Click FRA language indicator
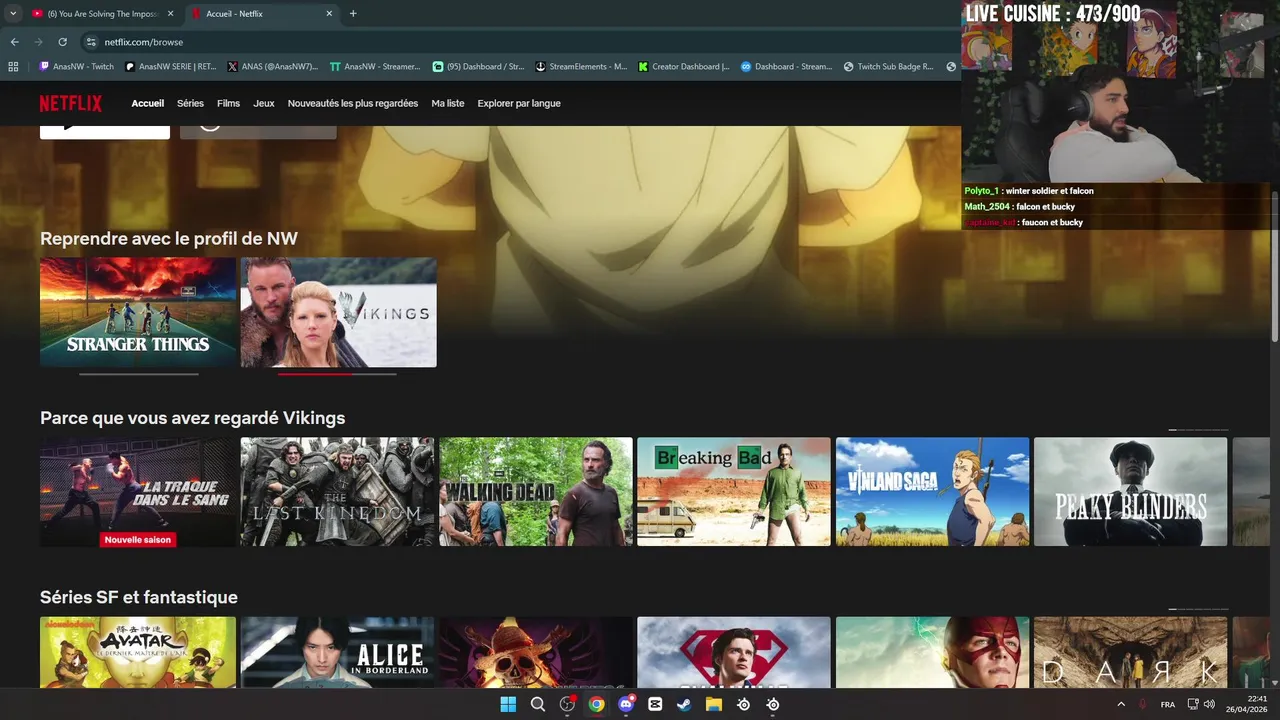This screenshot has height=720, width=1280. (x=1168, y=704)
